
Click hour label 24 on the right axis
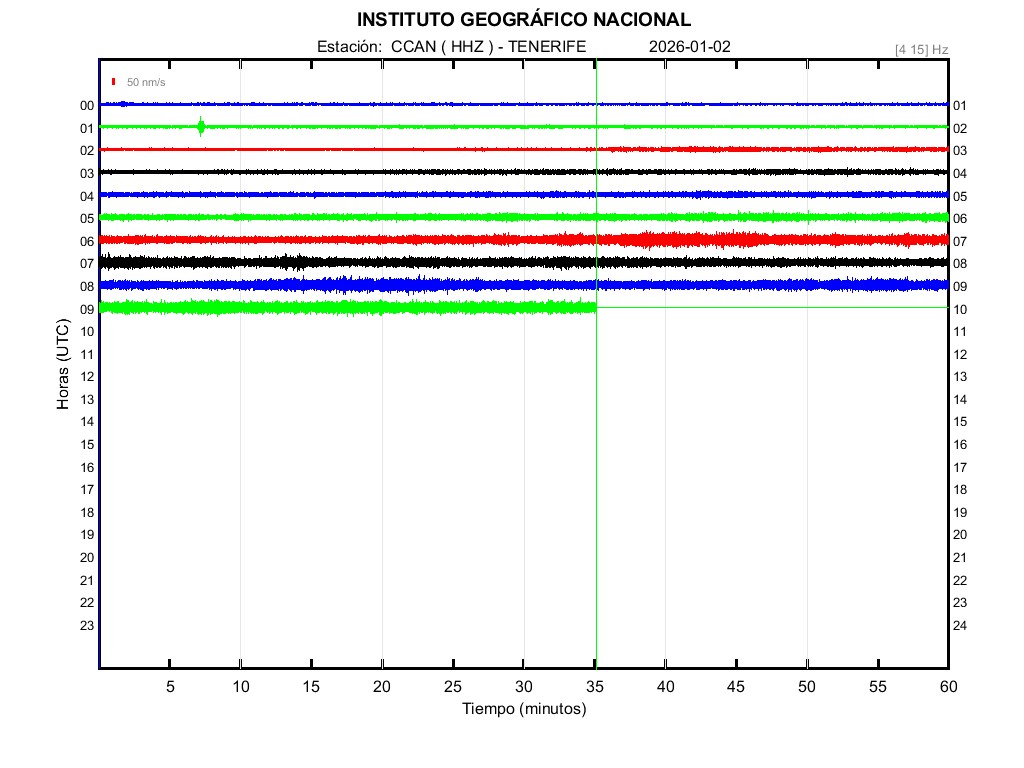(x=959, y=625)
